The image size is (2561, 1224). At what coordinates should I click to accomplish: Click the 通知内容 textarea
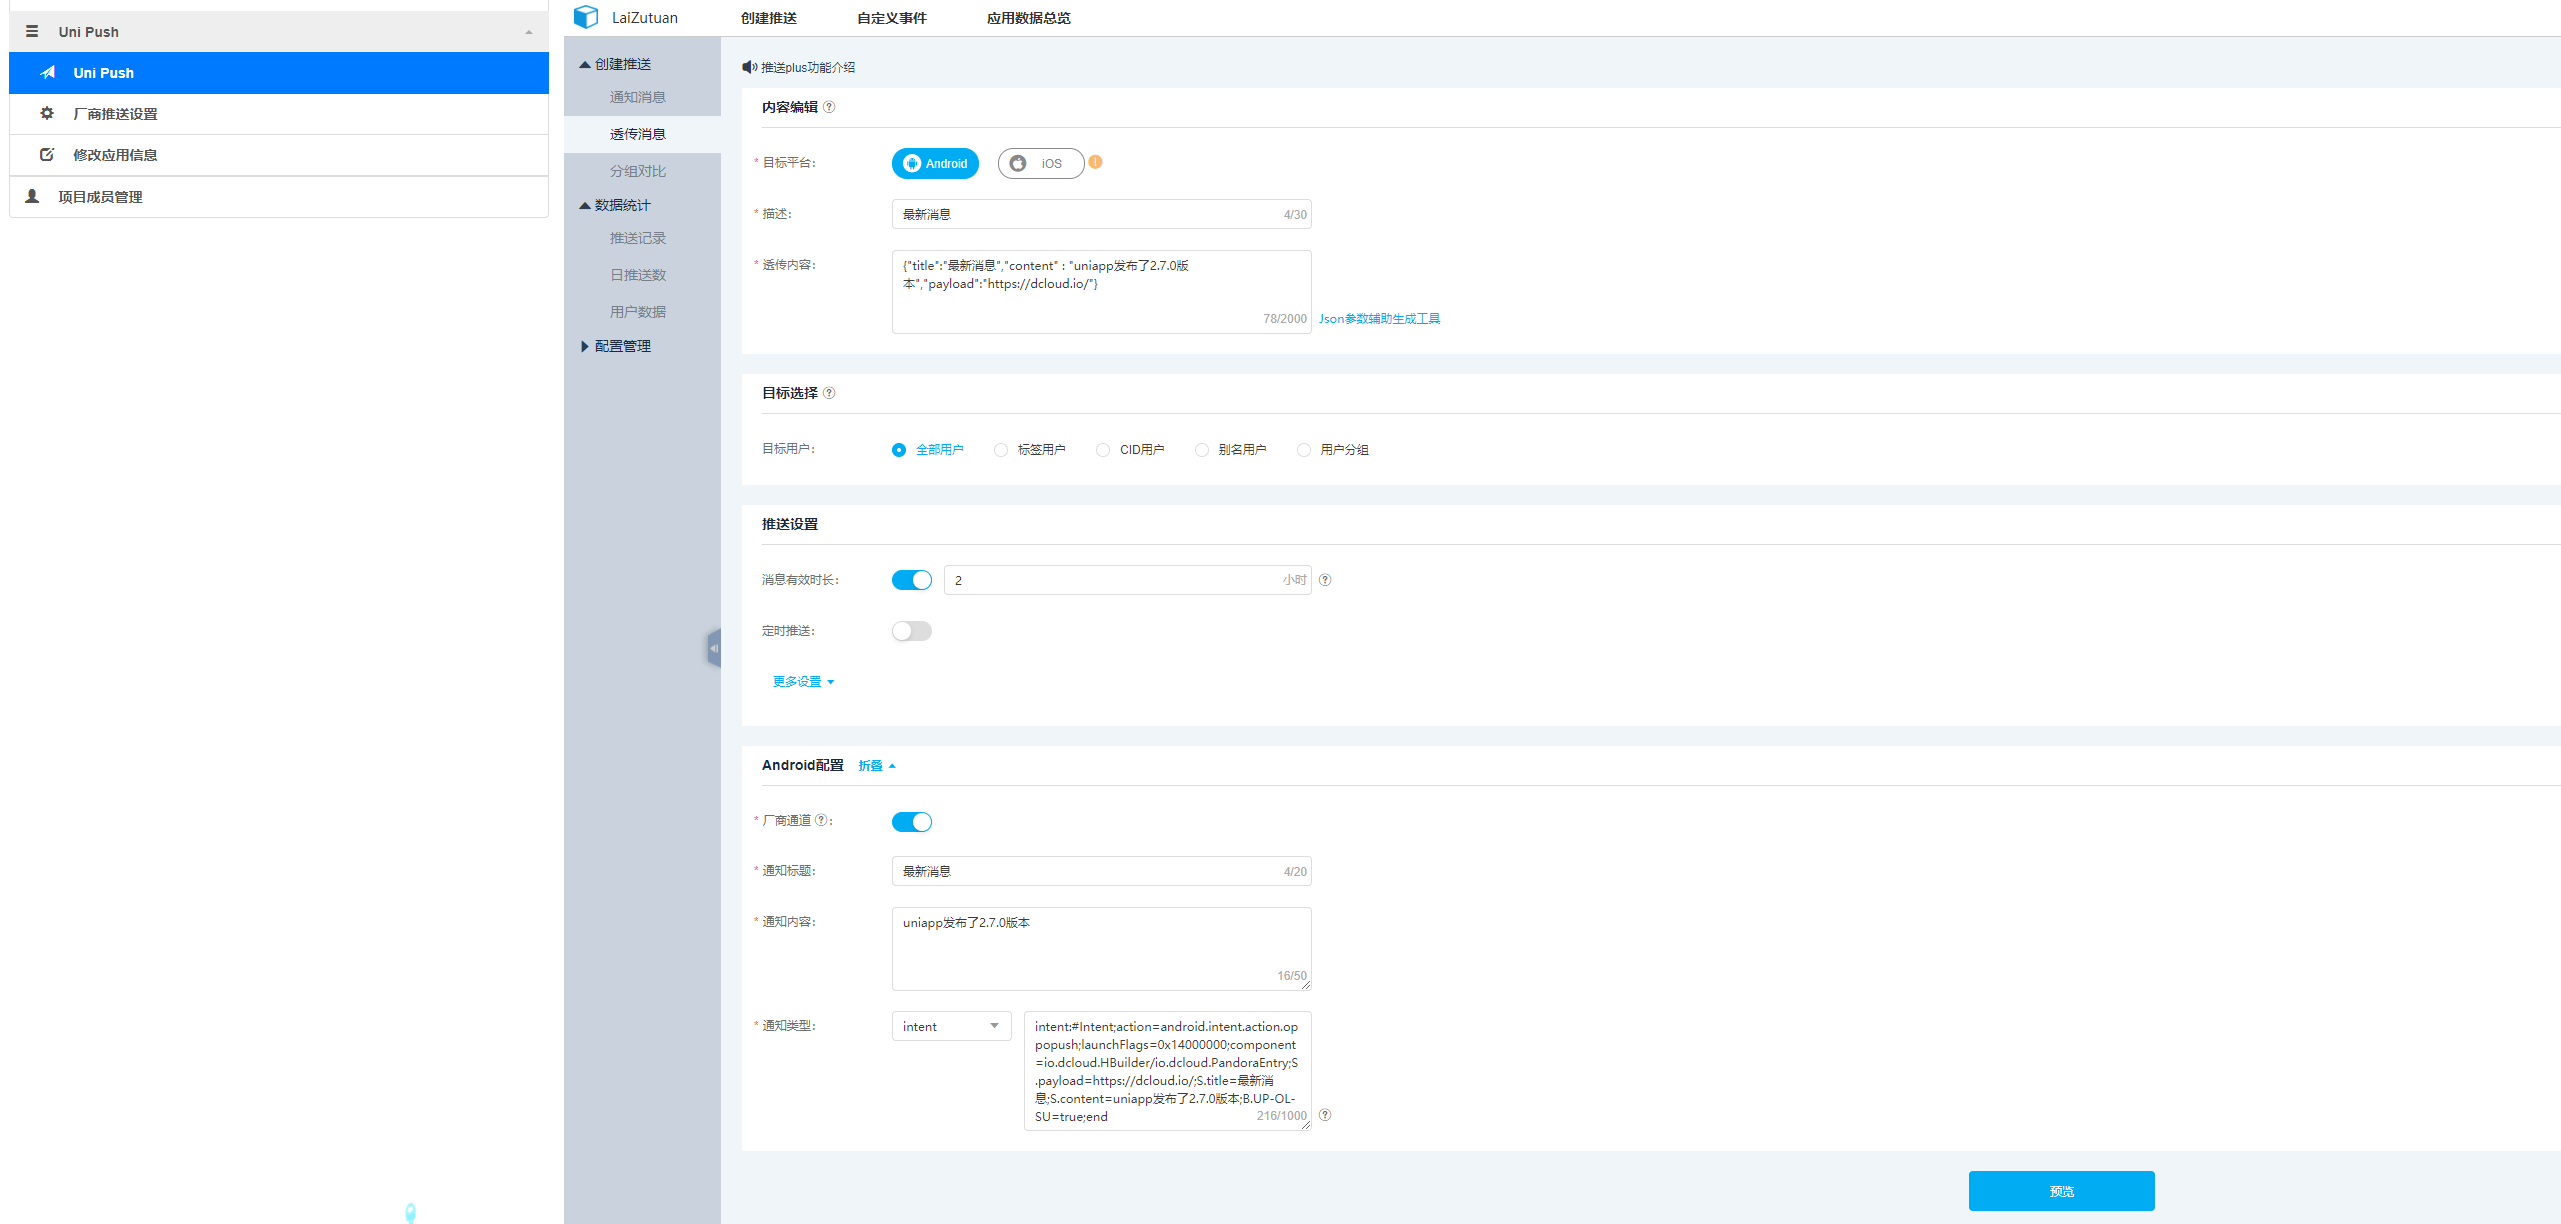pos(1102,949)
